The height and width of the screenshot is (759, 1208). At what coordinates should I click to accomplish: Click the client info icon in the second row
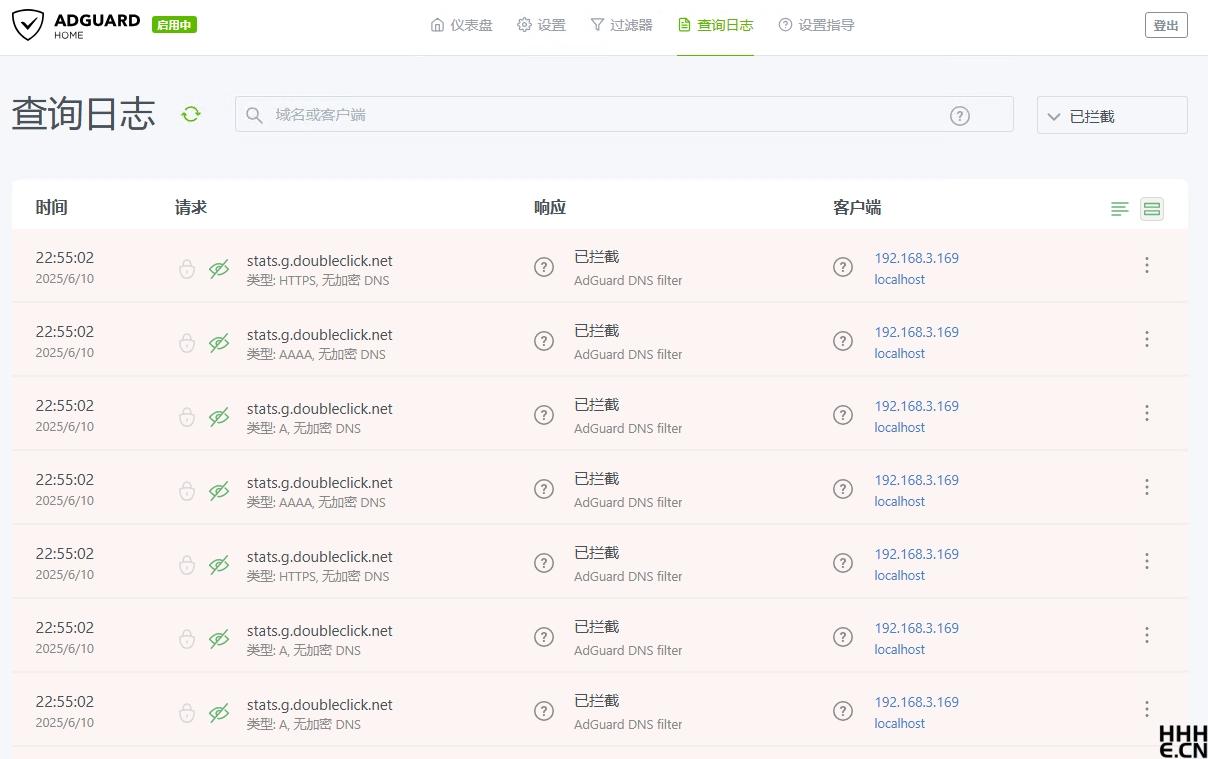point(843,341)
